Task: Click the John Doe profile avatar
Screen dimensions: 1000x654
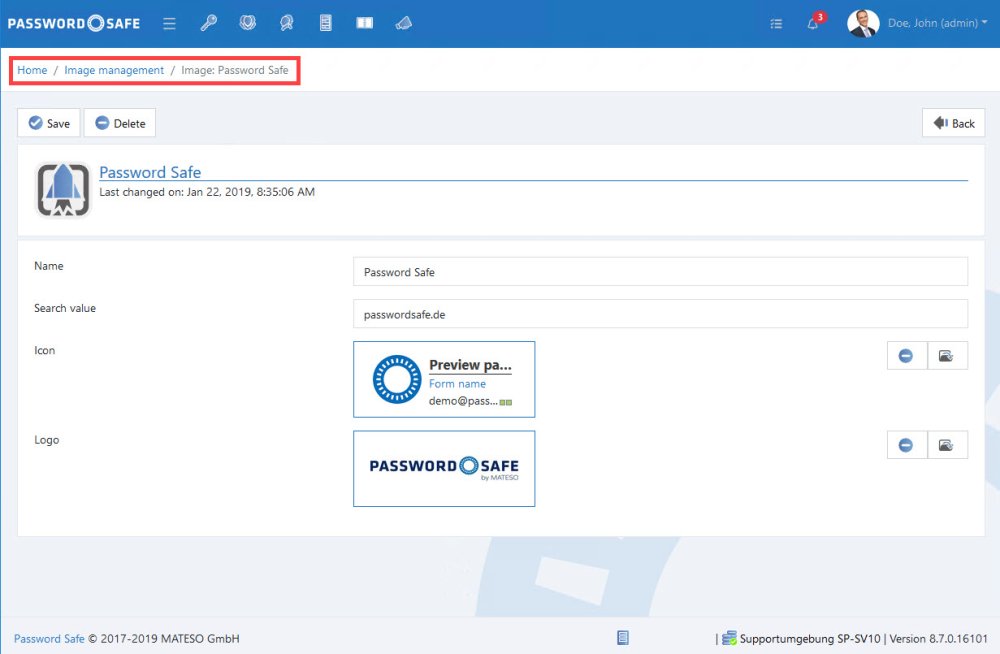Action: tap(863, 24)
